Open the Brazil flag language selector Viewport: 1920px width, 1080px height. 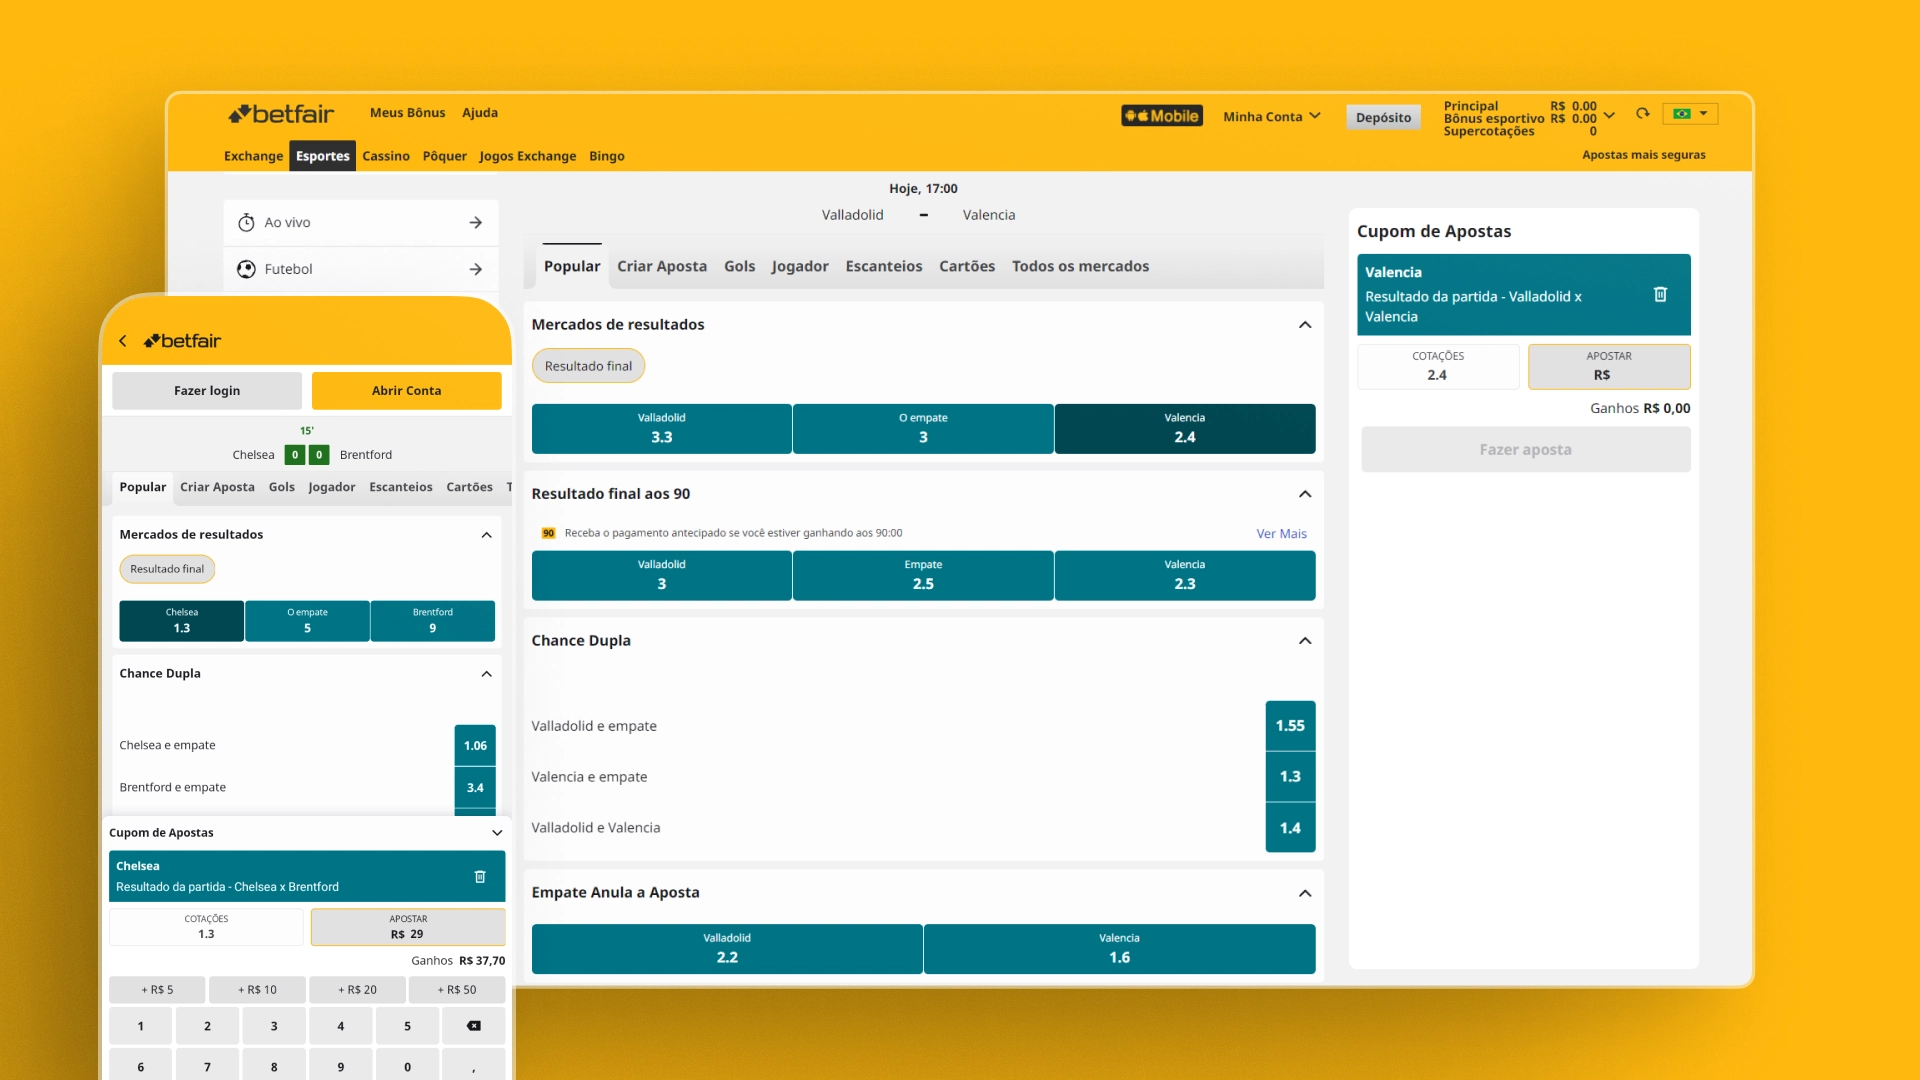click(x=1690, y=114)
